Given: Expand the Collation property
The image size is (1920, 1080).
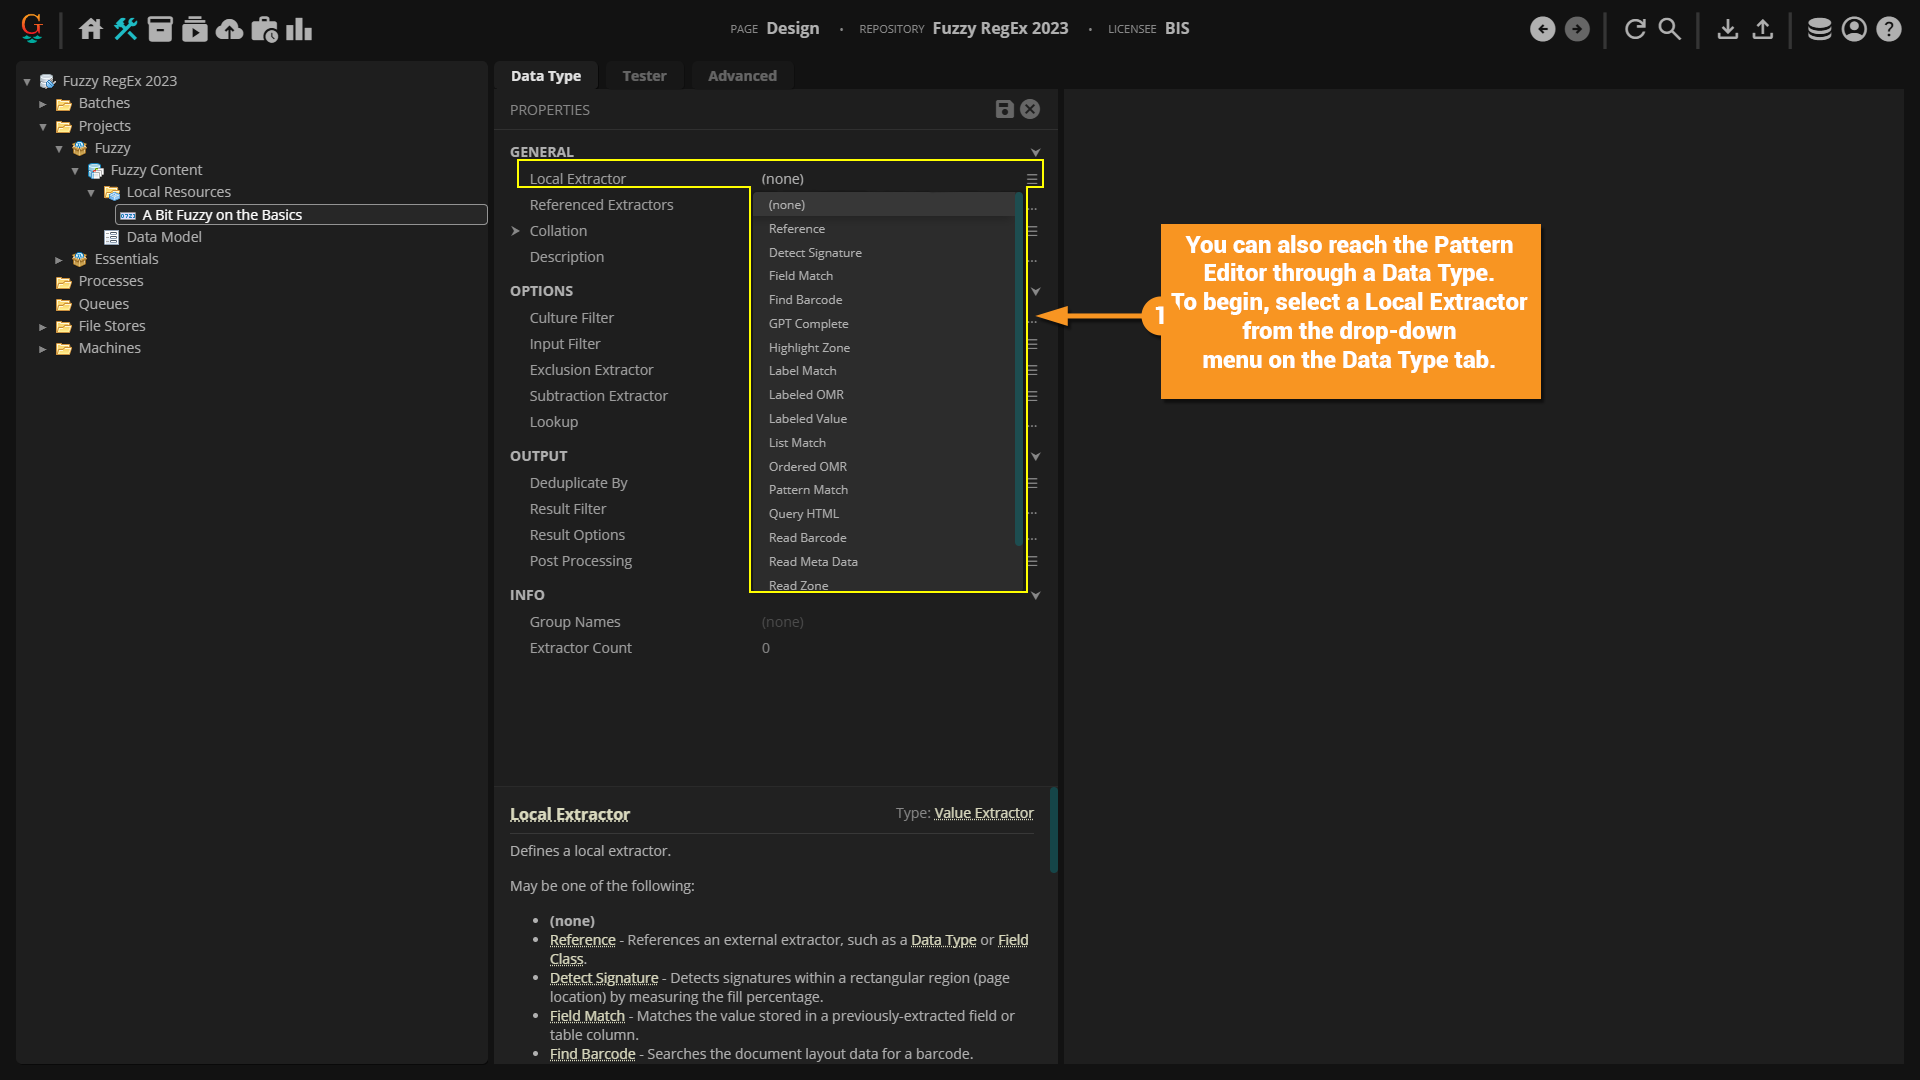Looking at the screenshot, I should tap(516, 231).
